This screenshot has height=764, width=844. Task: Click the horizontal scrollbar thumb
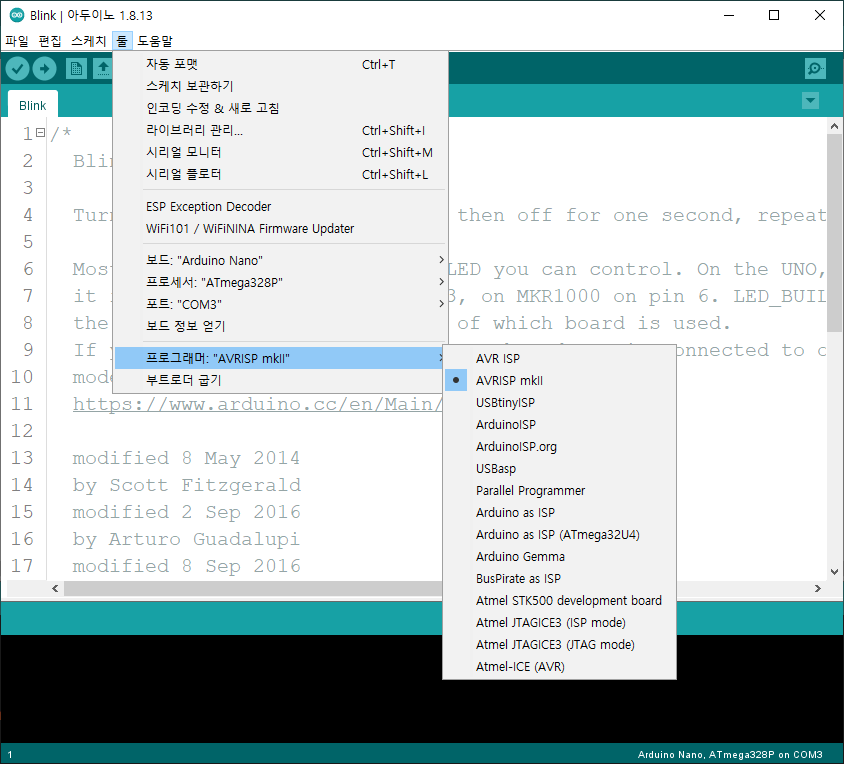253,588
